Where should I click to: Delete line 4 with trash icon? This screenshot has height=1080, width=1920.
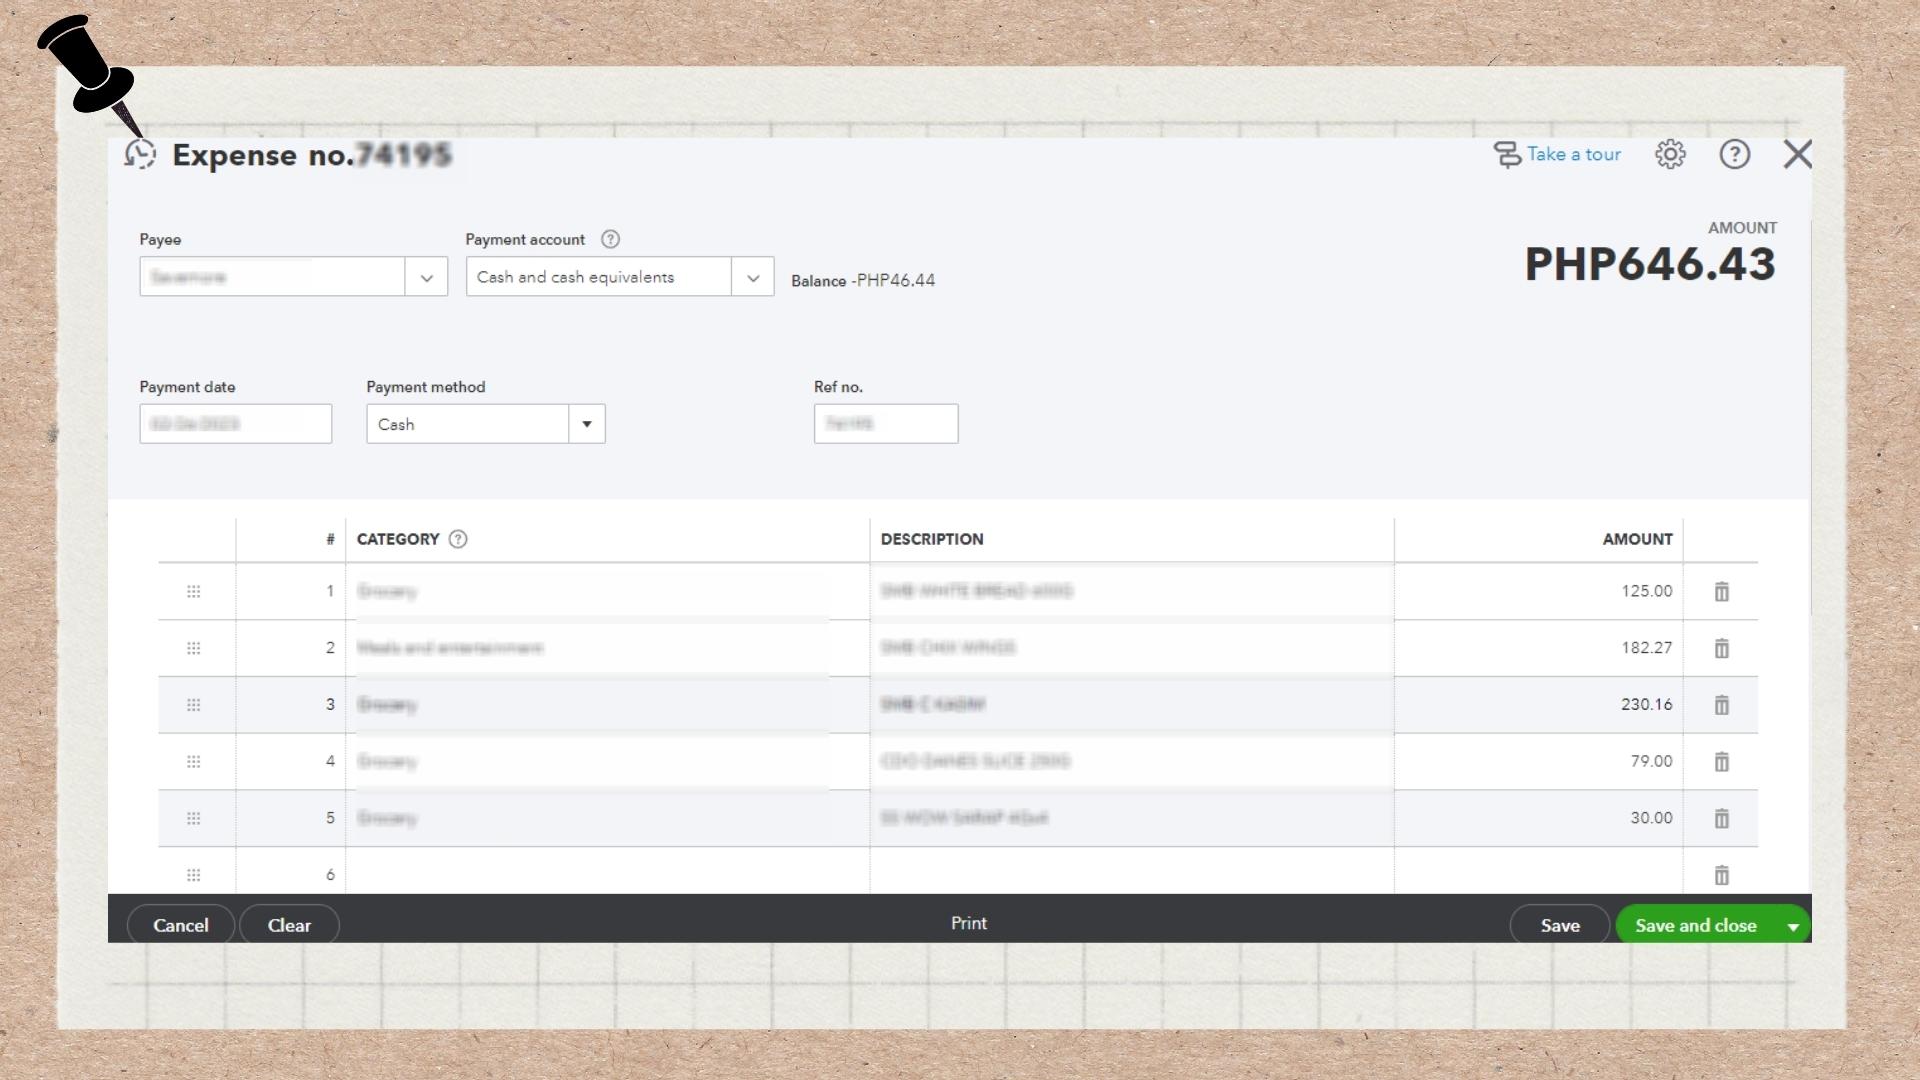1721,762
